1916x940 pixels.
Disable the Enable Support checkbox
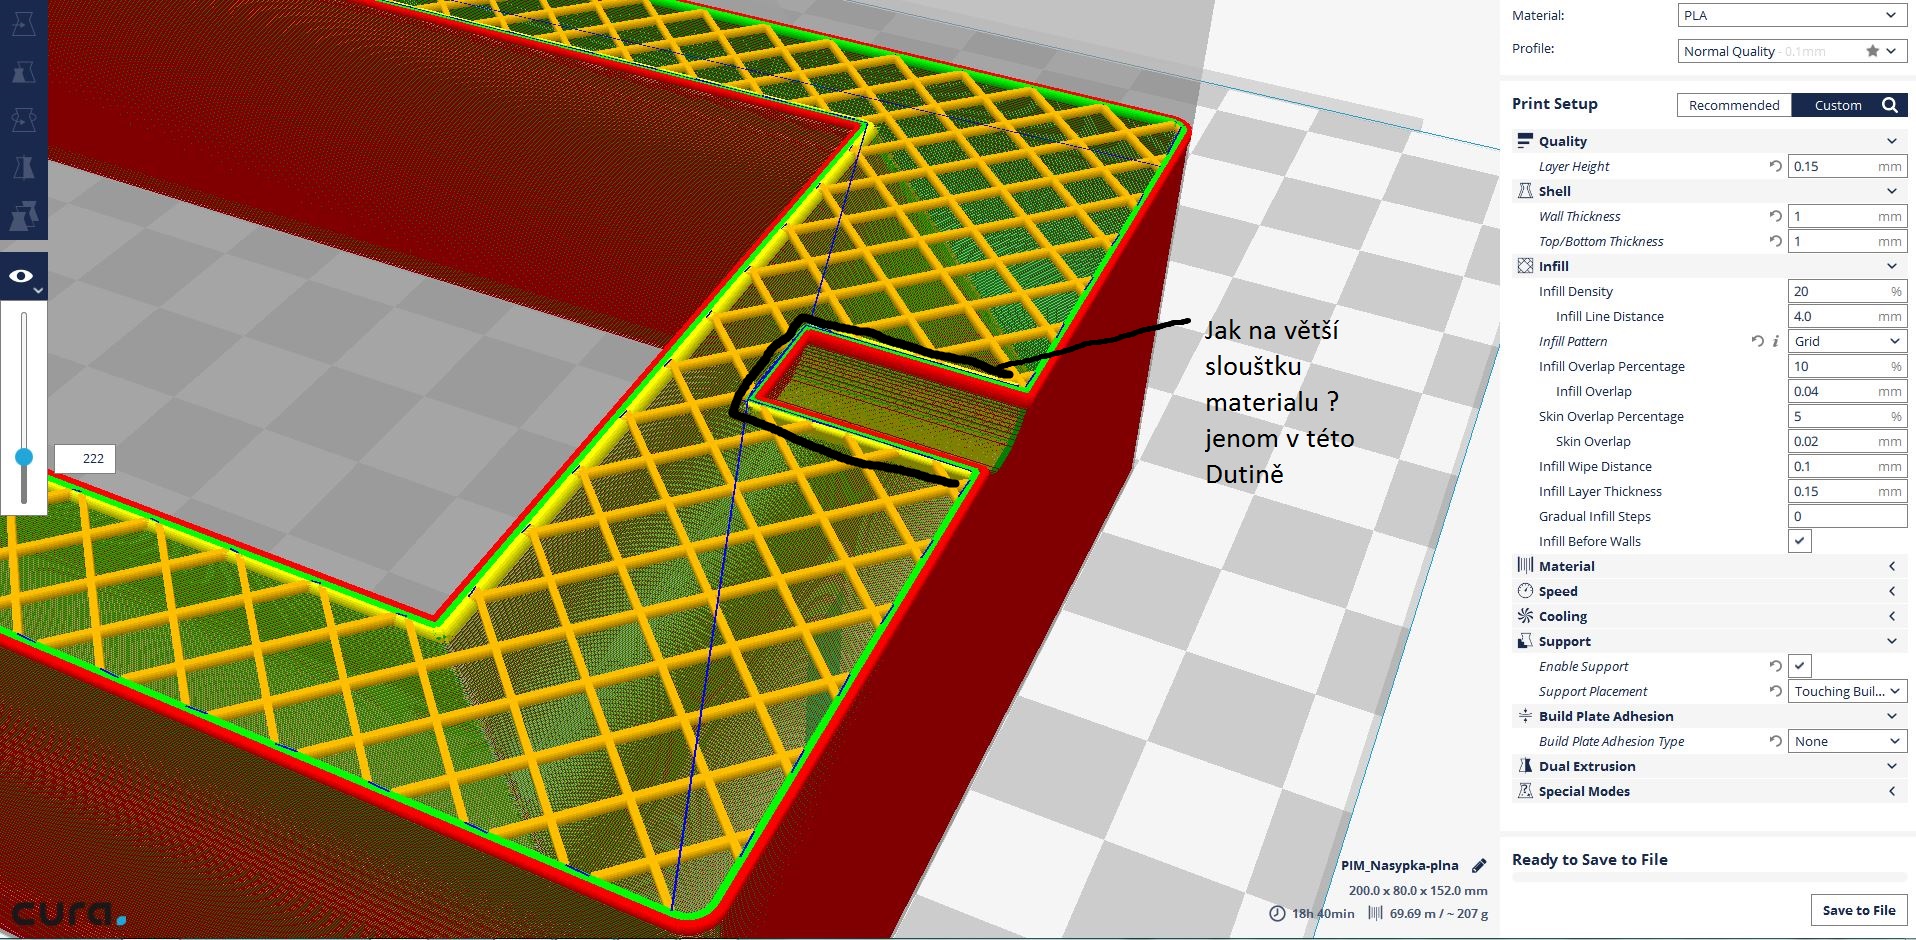tap(1799, 666)
